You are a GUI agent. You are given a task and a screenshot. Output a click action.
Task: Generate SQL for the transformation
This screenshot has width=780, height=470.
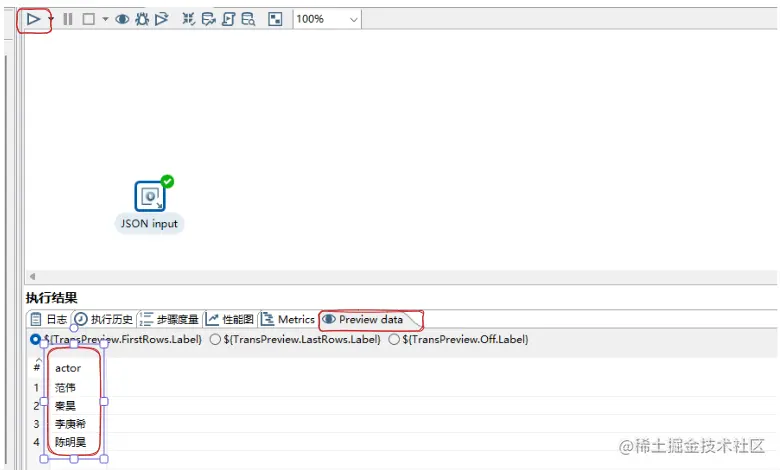(x=228, y=19)
